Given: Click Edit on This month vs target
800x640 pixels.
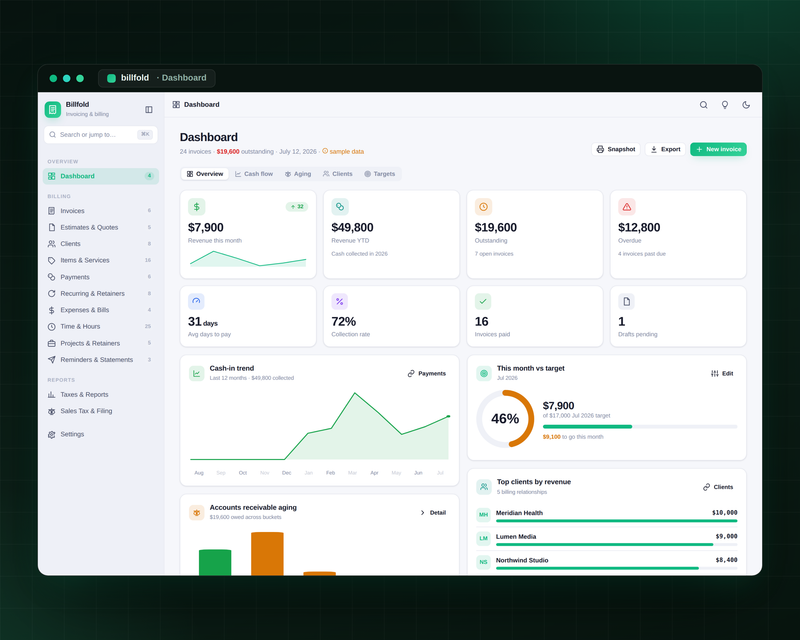Looking at the screenshot, I should [722, 374].
